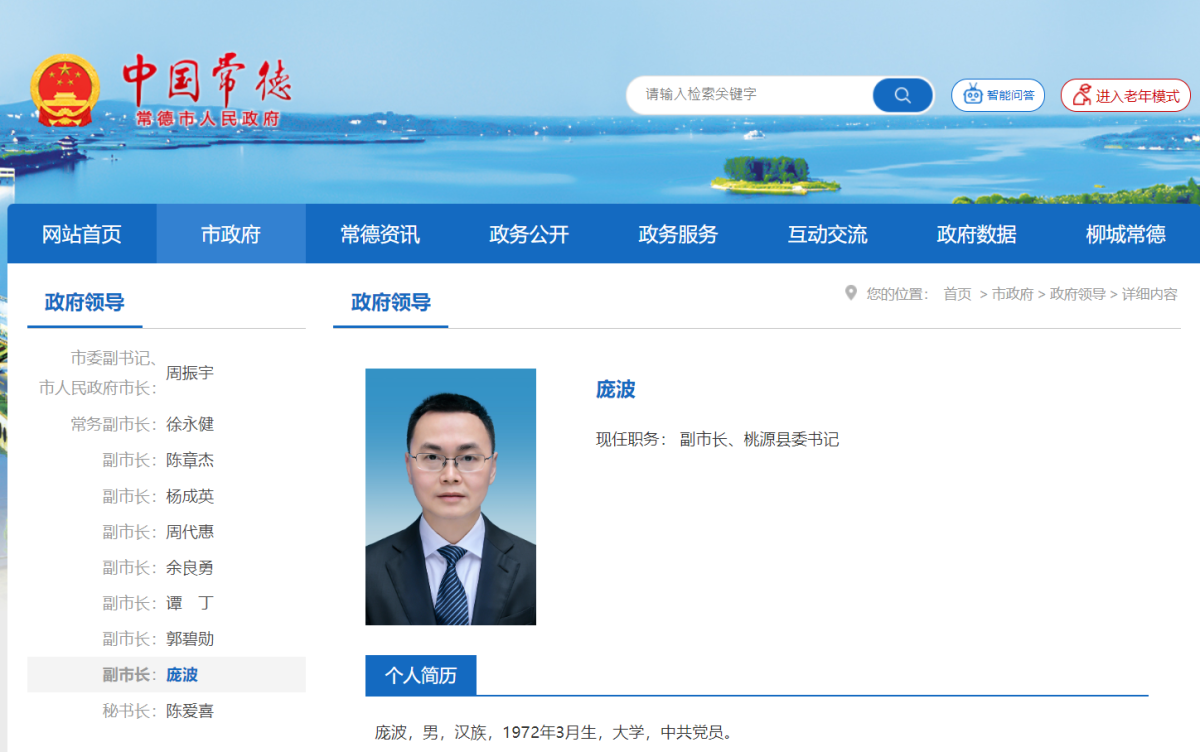Open the 政务公开 menu item

529,234
